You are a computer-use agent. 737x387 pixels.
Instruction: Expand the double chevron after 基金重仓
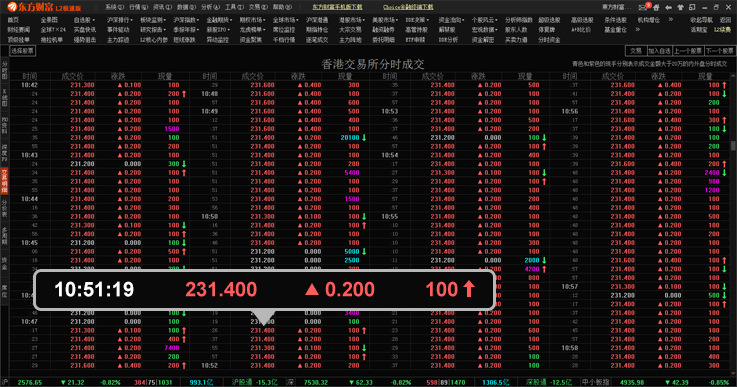[x=638, y=30]
